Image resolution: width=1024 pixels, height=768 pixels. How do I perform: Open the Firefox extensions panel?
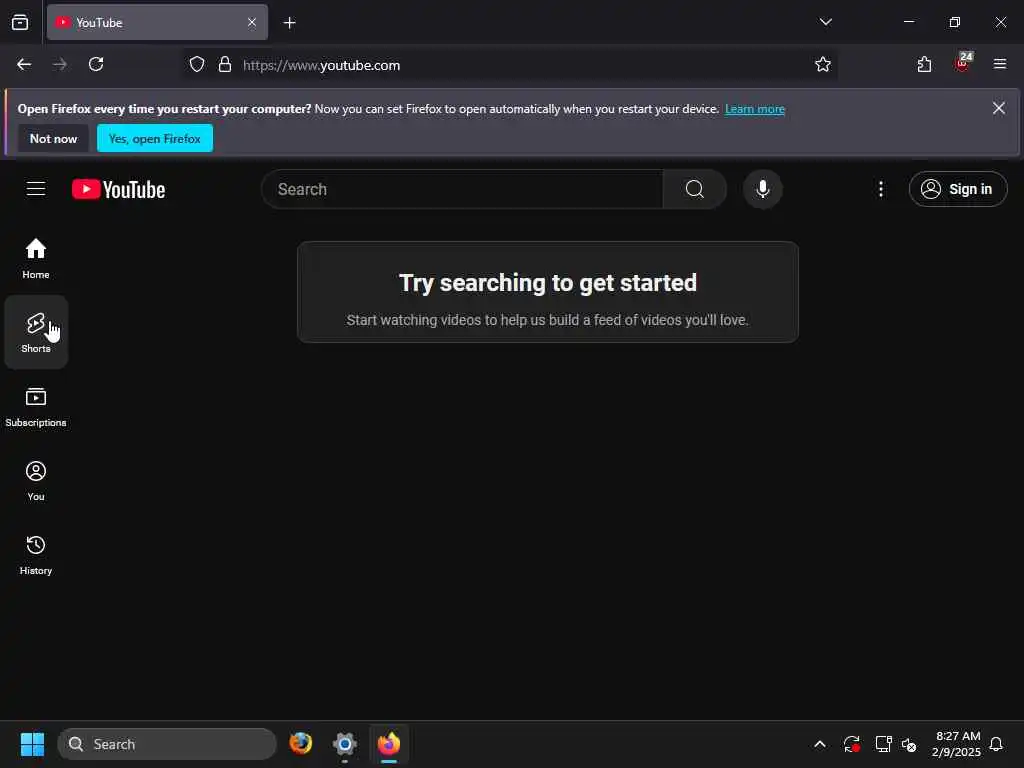924,65
